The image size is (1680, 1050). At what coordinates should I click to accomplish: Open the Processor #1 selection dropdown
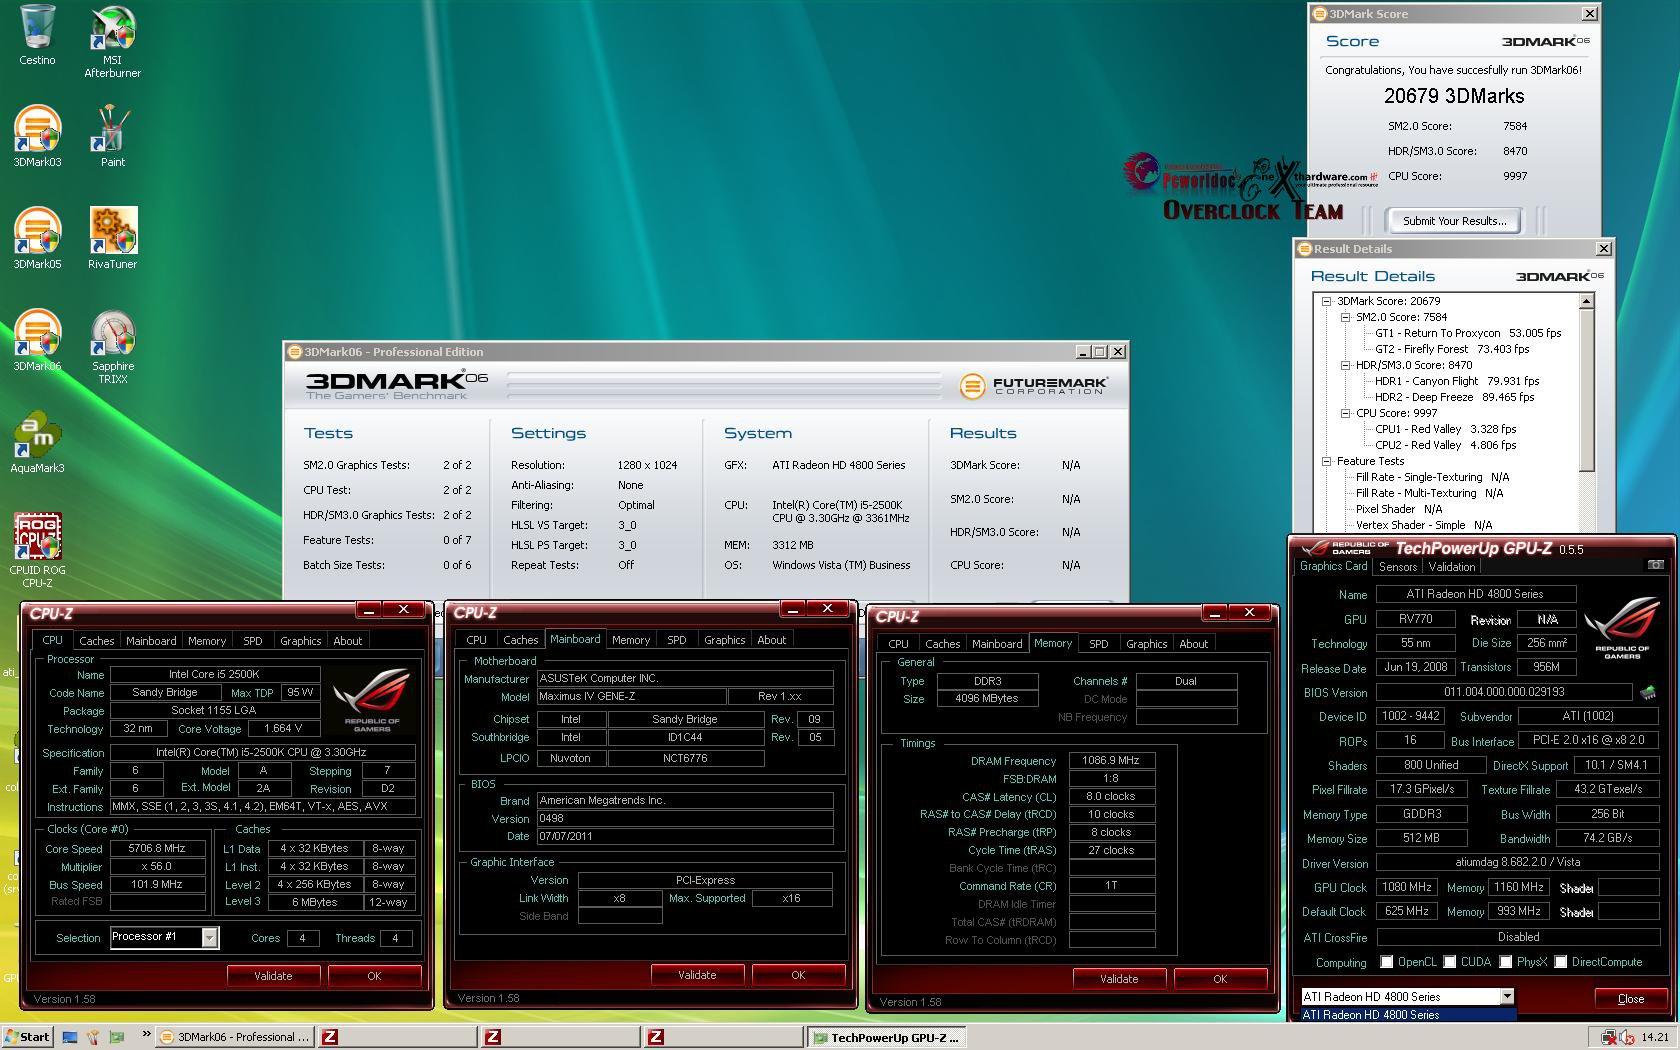(x=209, y=937)
